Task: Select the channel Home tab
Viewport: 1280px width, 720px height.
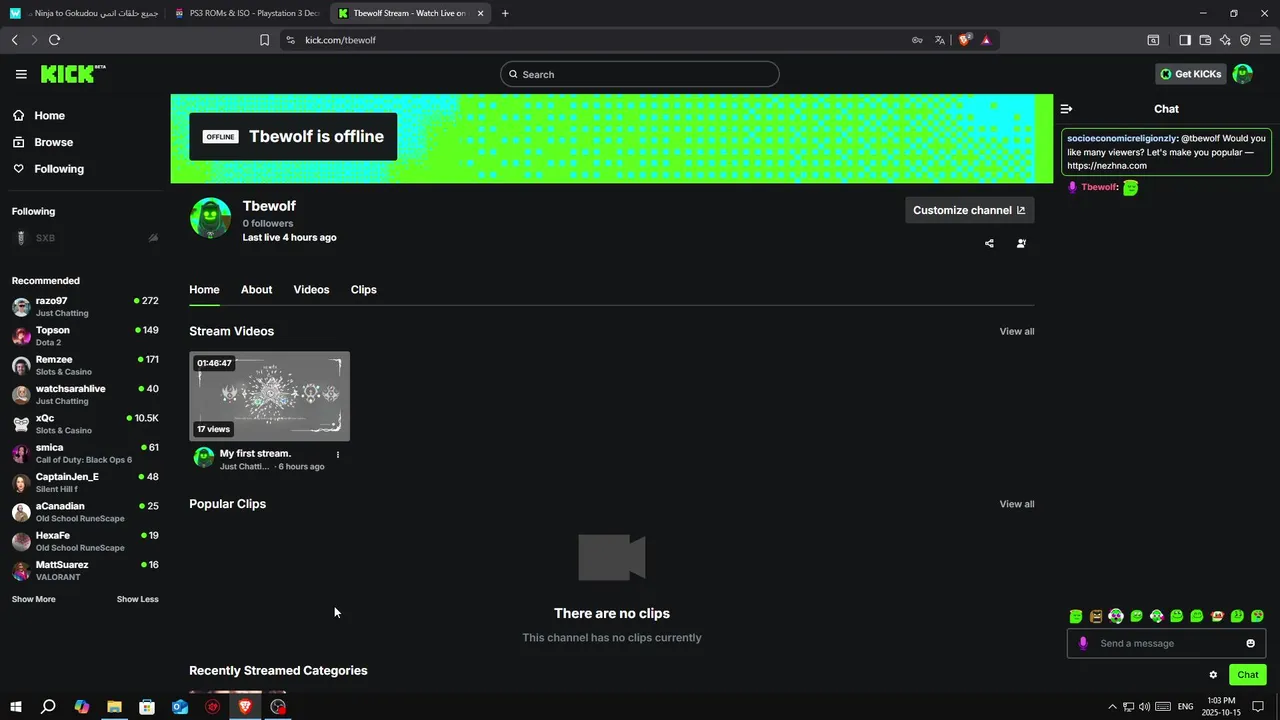Action: (x=204, y=289)
